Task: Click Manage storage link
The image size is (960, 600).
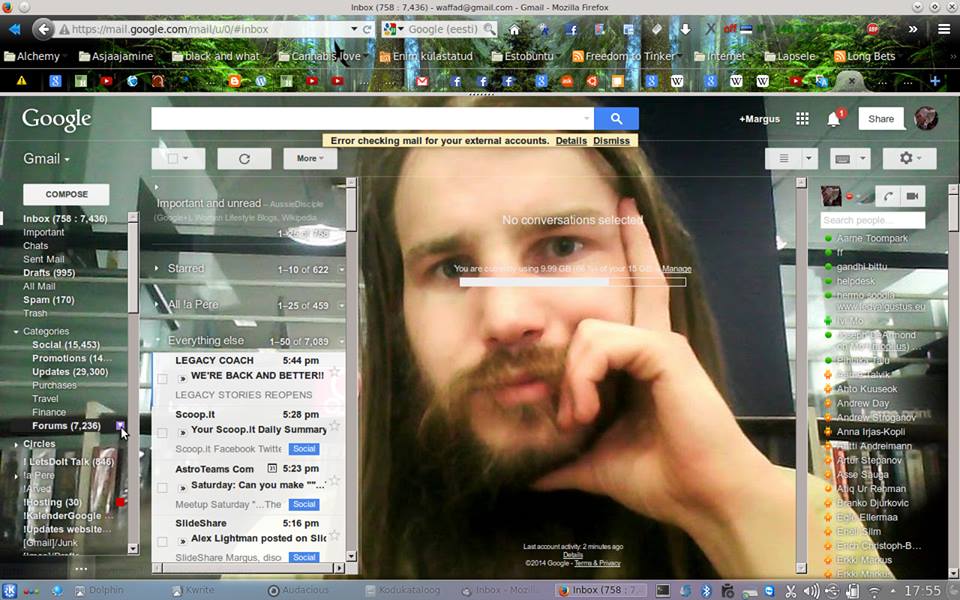Action: point(677,269)
